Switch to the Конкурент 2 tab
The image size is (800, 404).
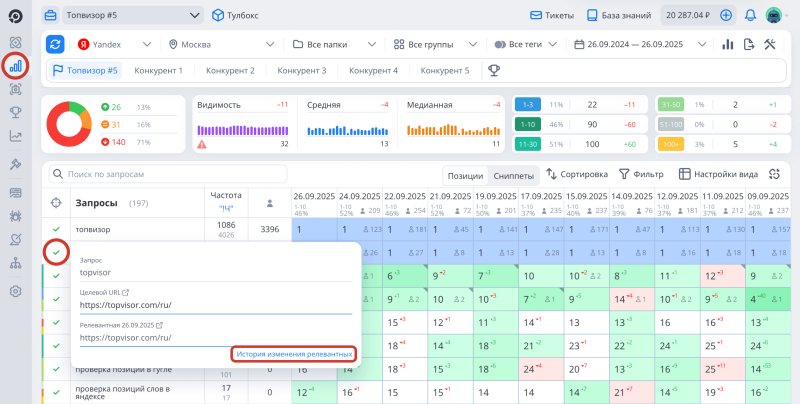[x=230, y=70]
